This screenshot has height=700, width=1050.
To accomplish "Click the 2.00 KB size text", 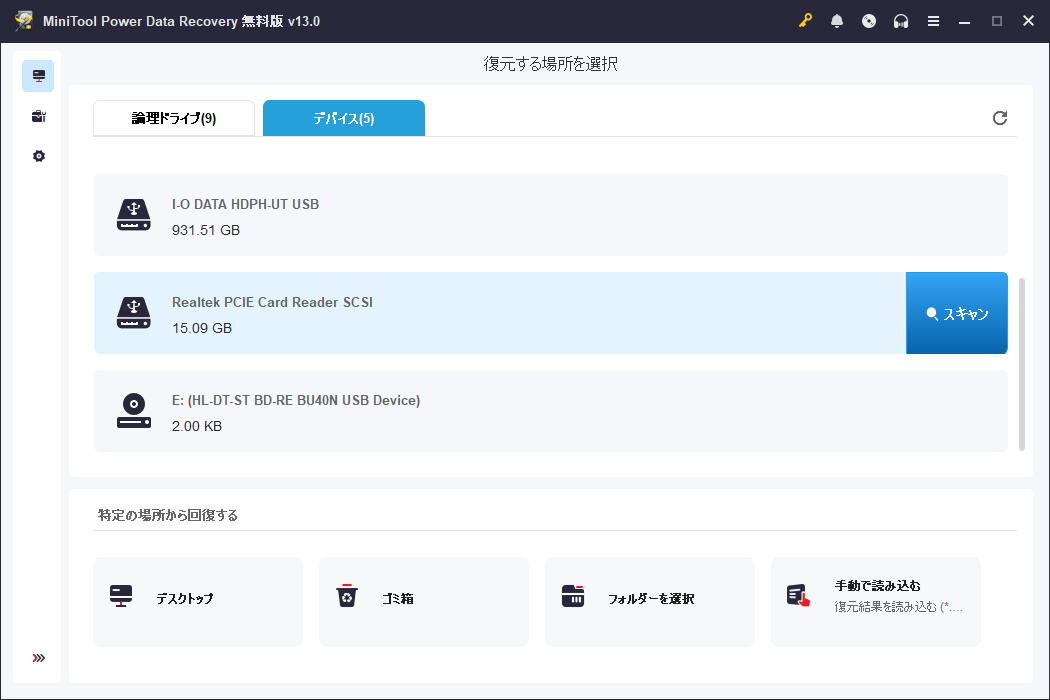I will (x=197, y=426).
